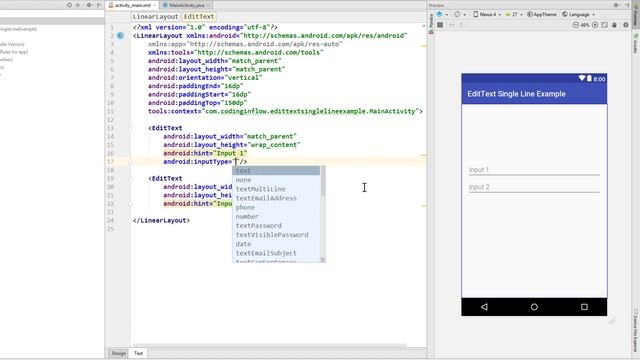
Task: Click the Input 1 field in the preview
Action: (534, 170)
